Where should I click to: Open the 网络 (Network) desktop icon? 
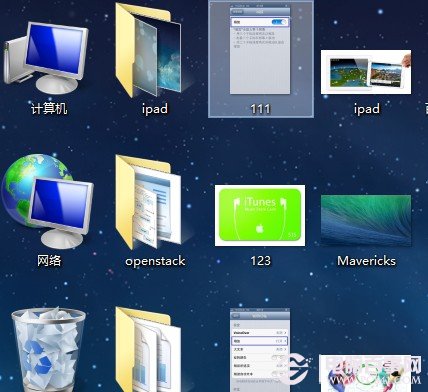pyautogui.click(x=47, y=202)
